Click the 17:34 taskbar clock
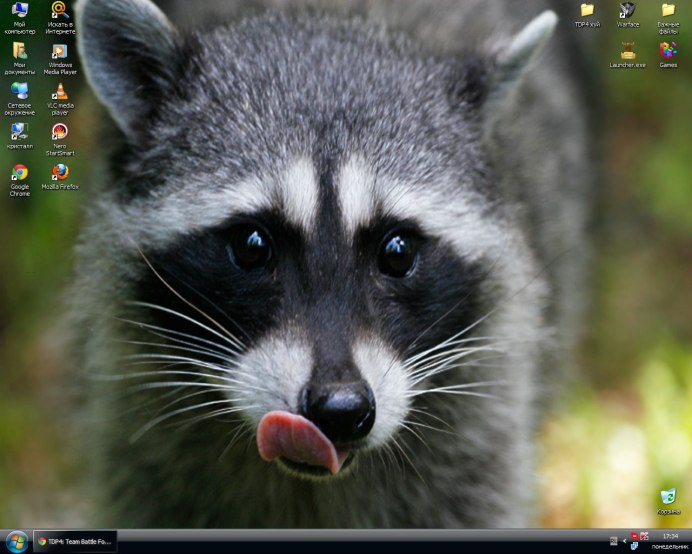Screen dimensions: 692x554 [x=670, y=536]
